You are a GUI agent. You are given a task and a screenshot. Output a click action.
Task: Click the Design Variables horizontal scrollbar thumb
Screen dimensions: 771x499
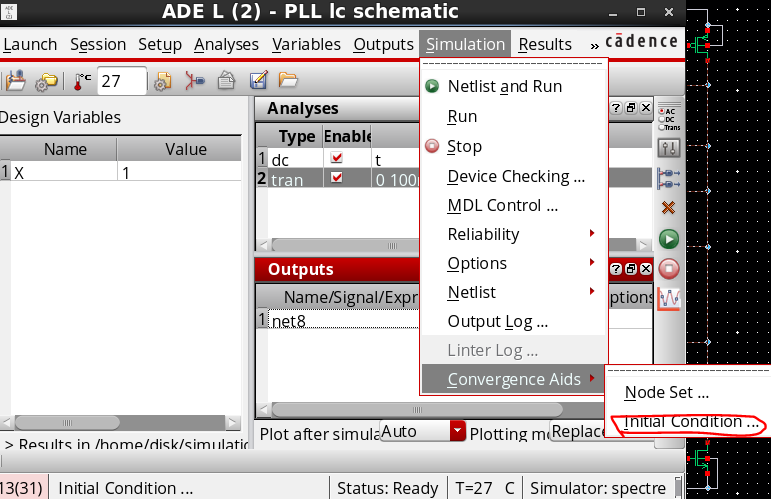click(67, 422)
